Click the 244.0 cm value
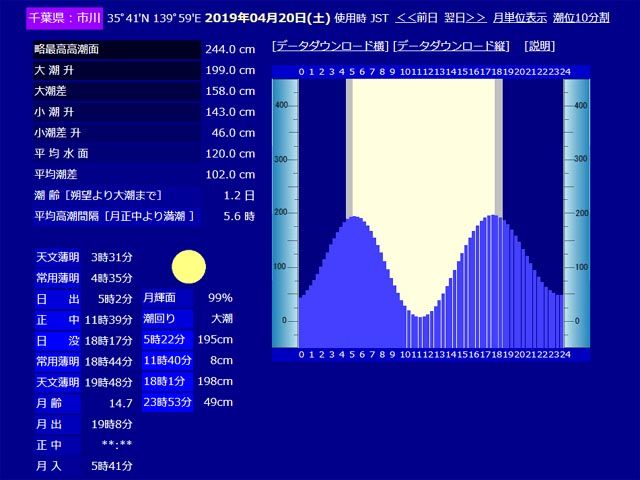640x480 pixels. pos(230,49)
